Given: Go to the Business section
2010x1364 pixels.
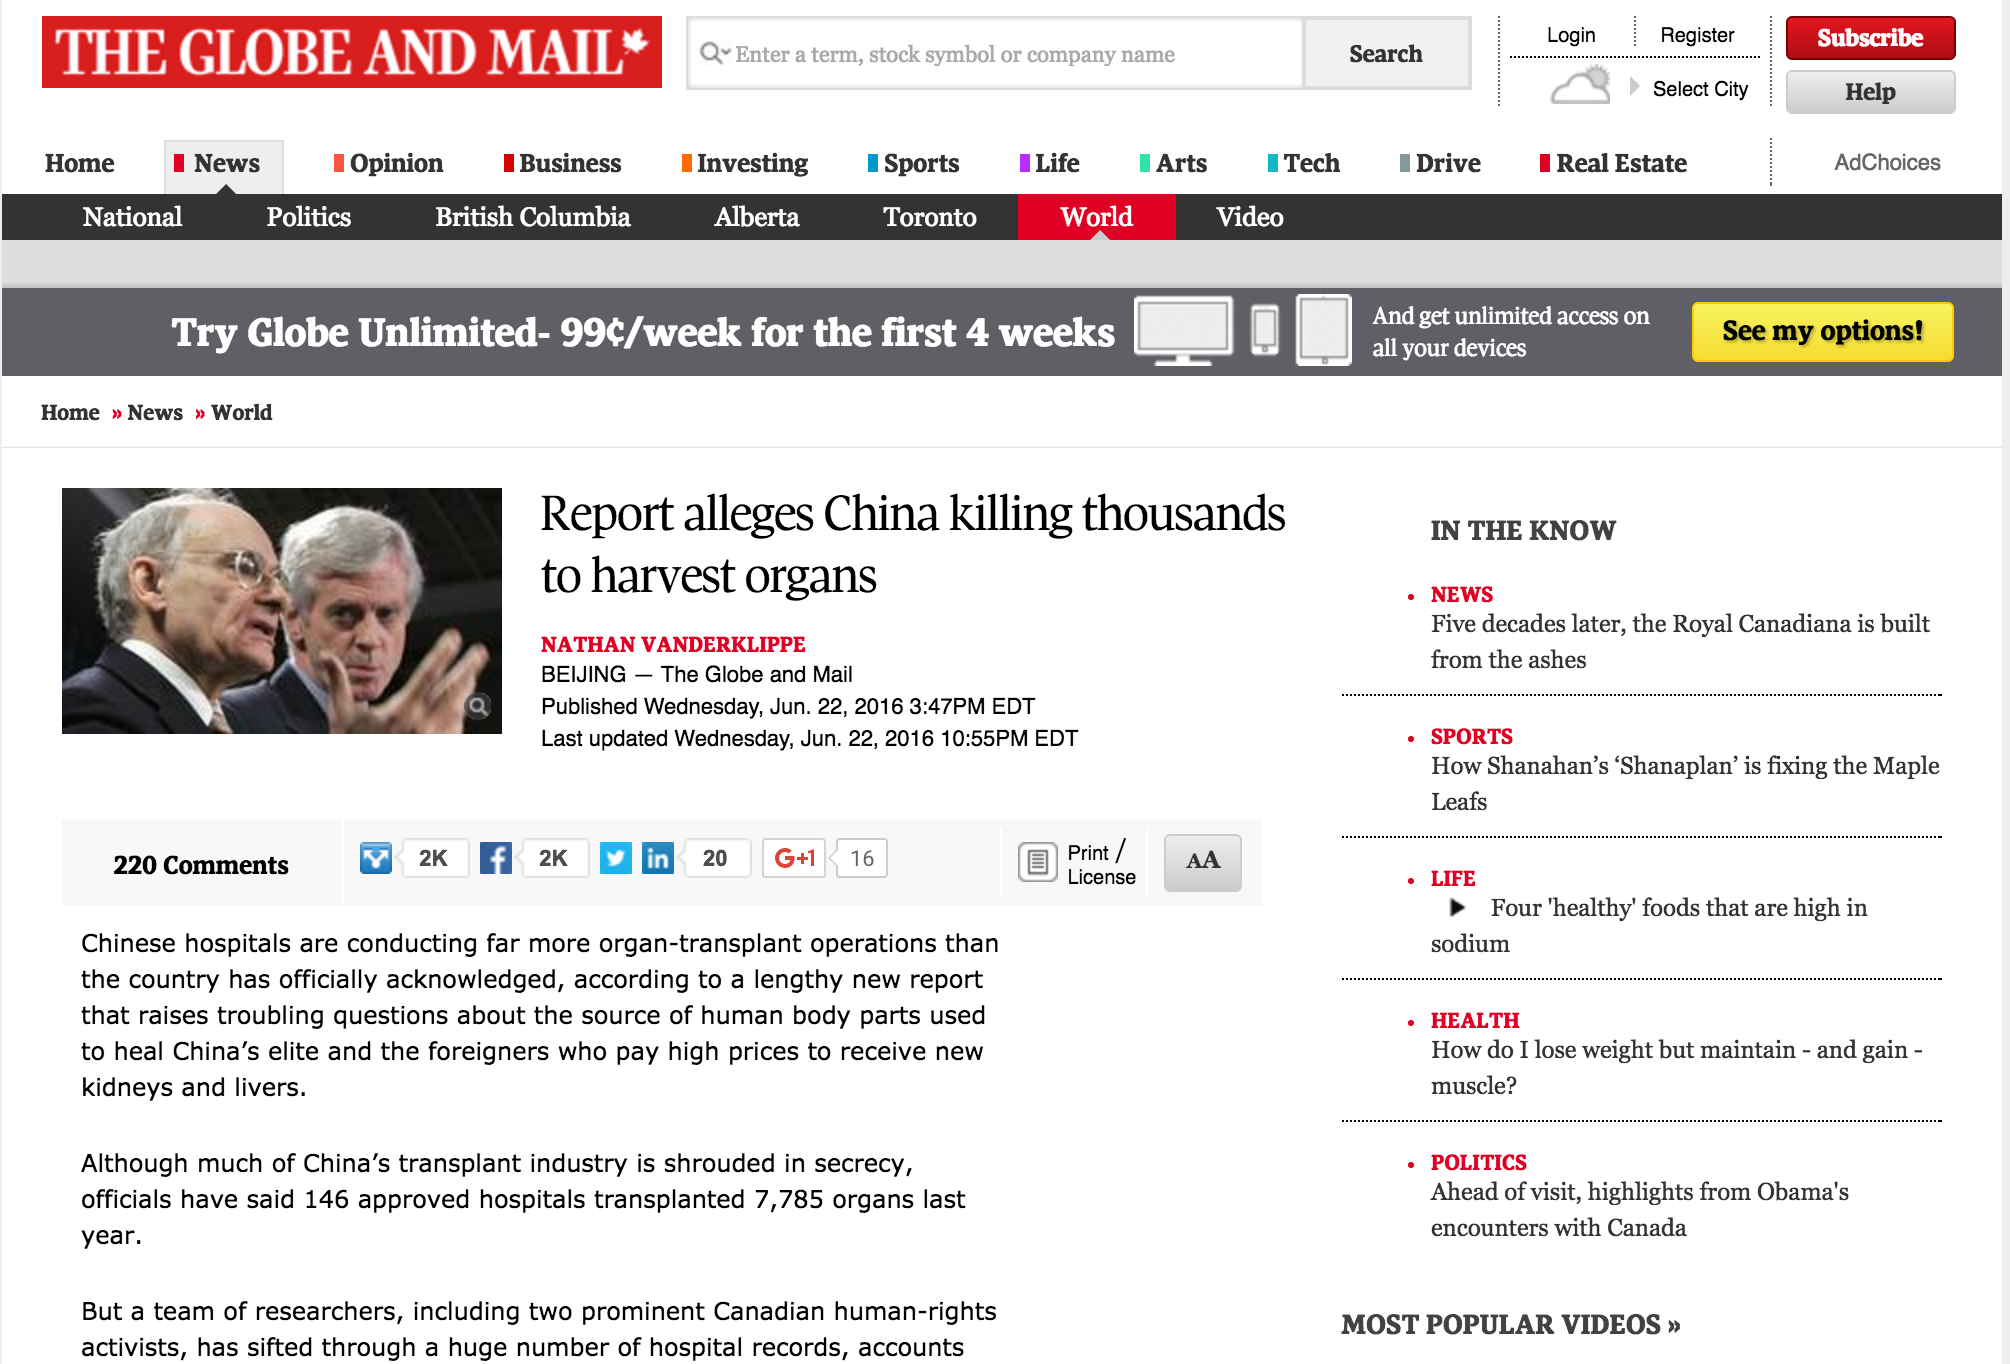Looking at the screenshot, I should [x=562, y=163].
